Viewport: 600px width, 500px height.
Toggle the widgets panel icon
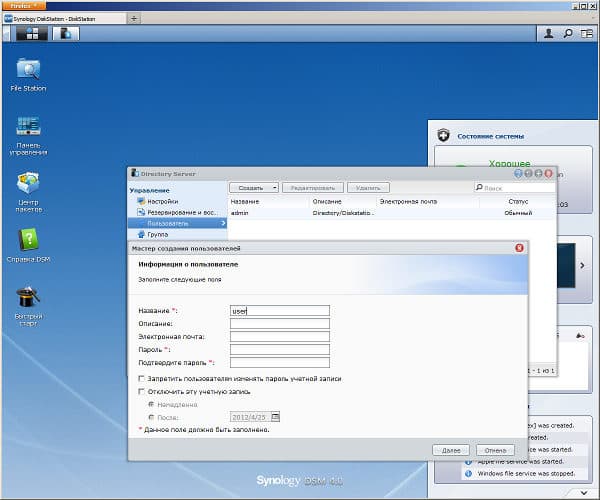tap(587, 34)
